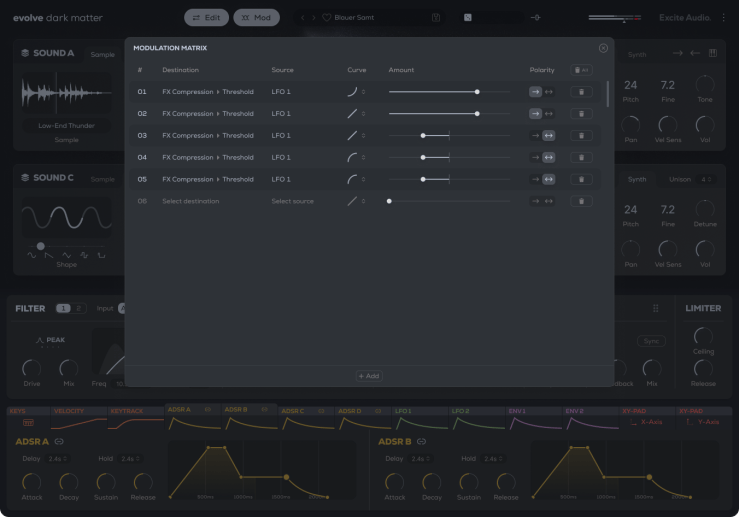The width and height of the screenshot is (739, 517).
Task: Click link icon on ADSR B tab
Action: click(264, 410)
